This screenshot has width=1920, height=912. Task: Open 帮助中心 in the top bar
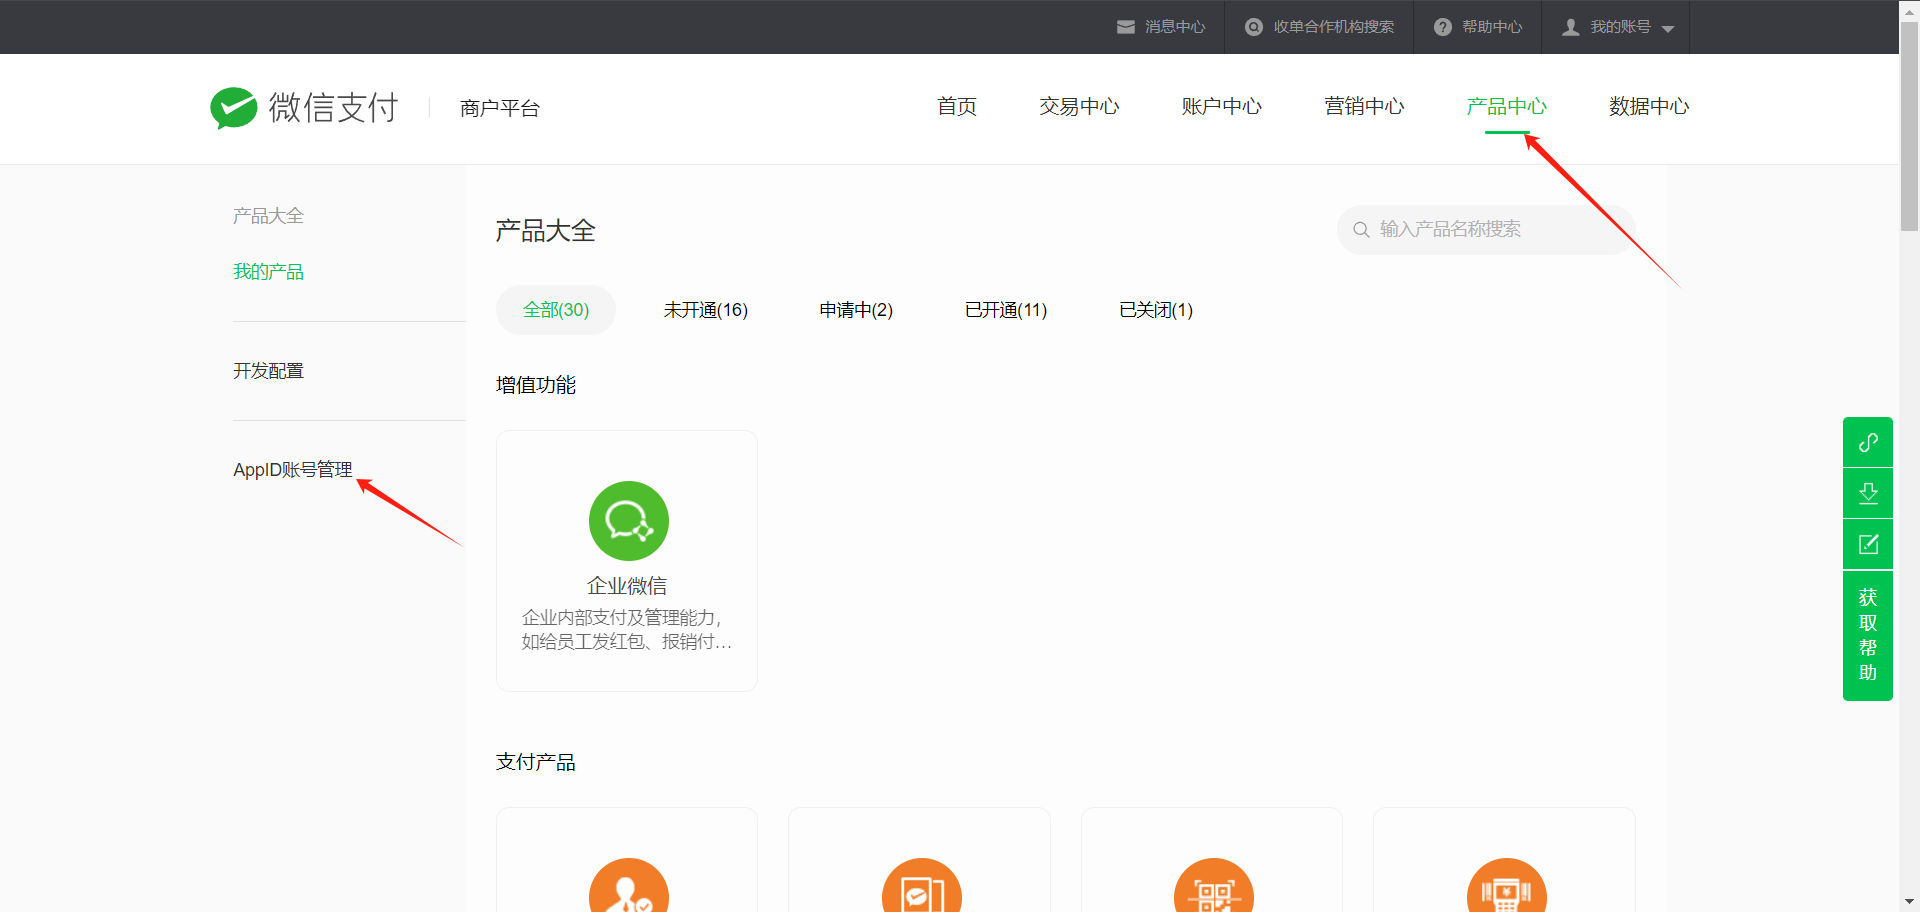click(x=1478, y=27)
